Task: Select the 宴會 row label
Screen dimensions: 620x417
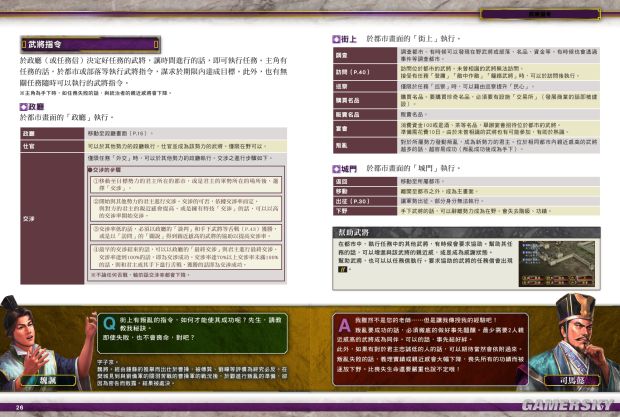Action: click(365, 129)
